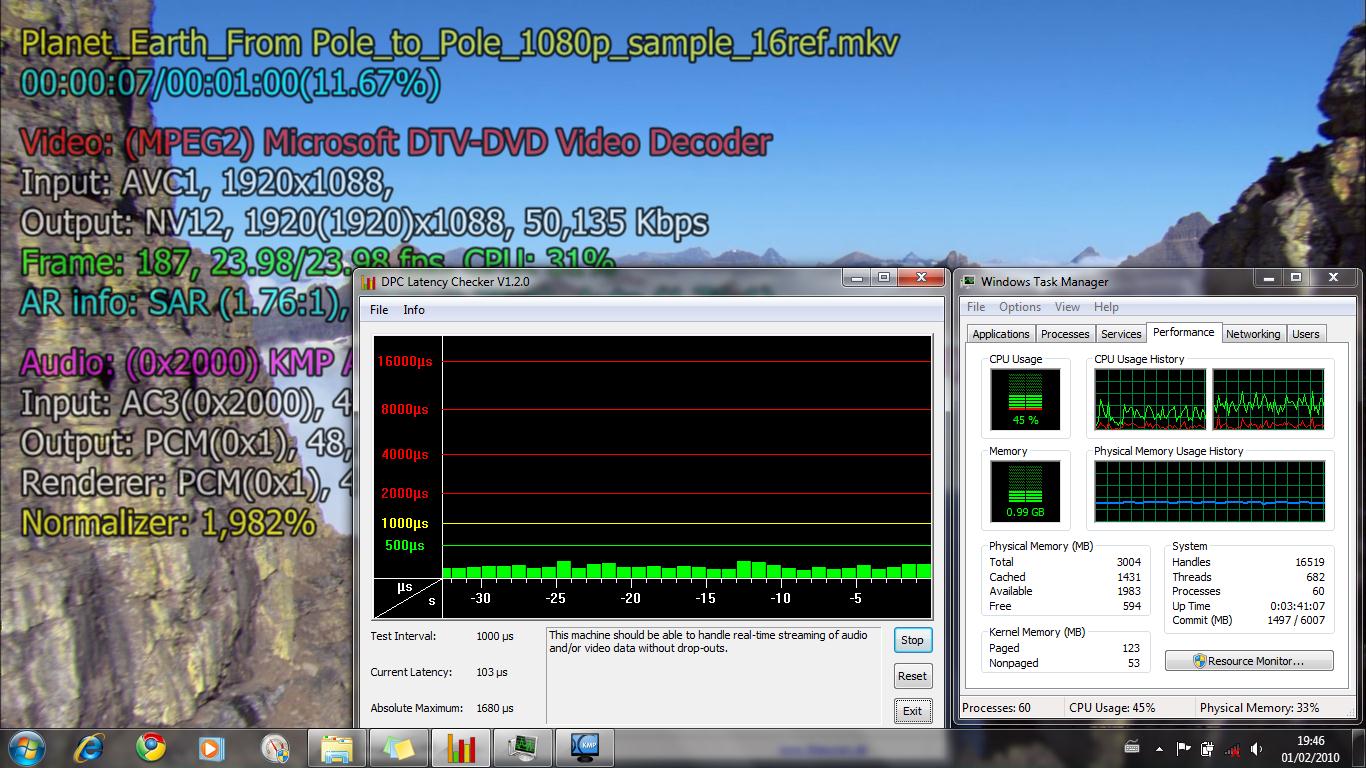Open Options menu in Task Manager
1366x768 pixels.
click(1020, 307)
